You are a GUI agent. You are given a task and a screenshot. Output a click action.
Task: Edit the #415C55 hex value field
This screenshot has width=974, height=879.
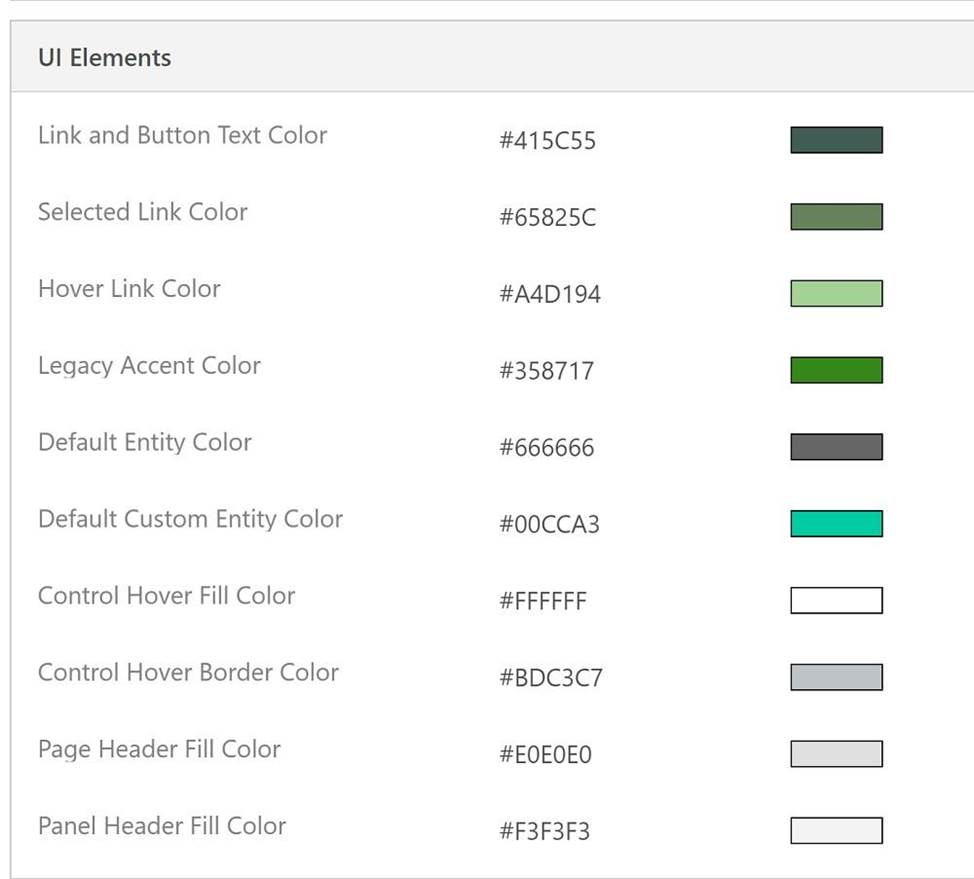point(547,141)
